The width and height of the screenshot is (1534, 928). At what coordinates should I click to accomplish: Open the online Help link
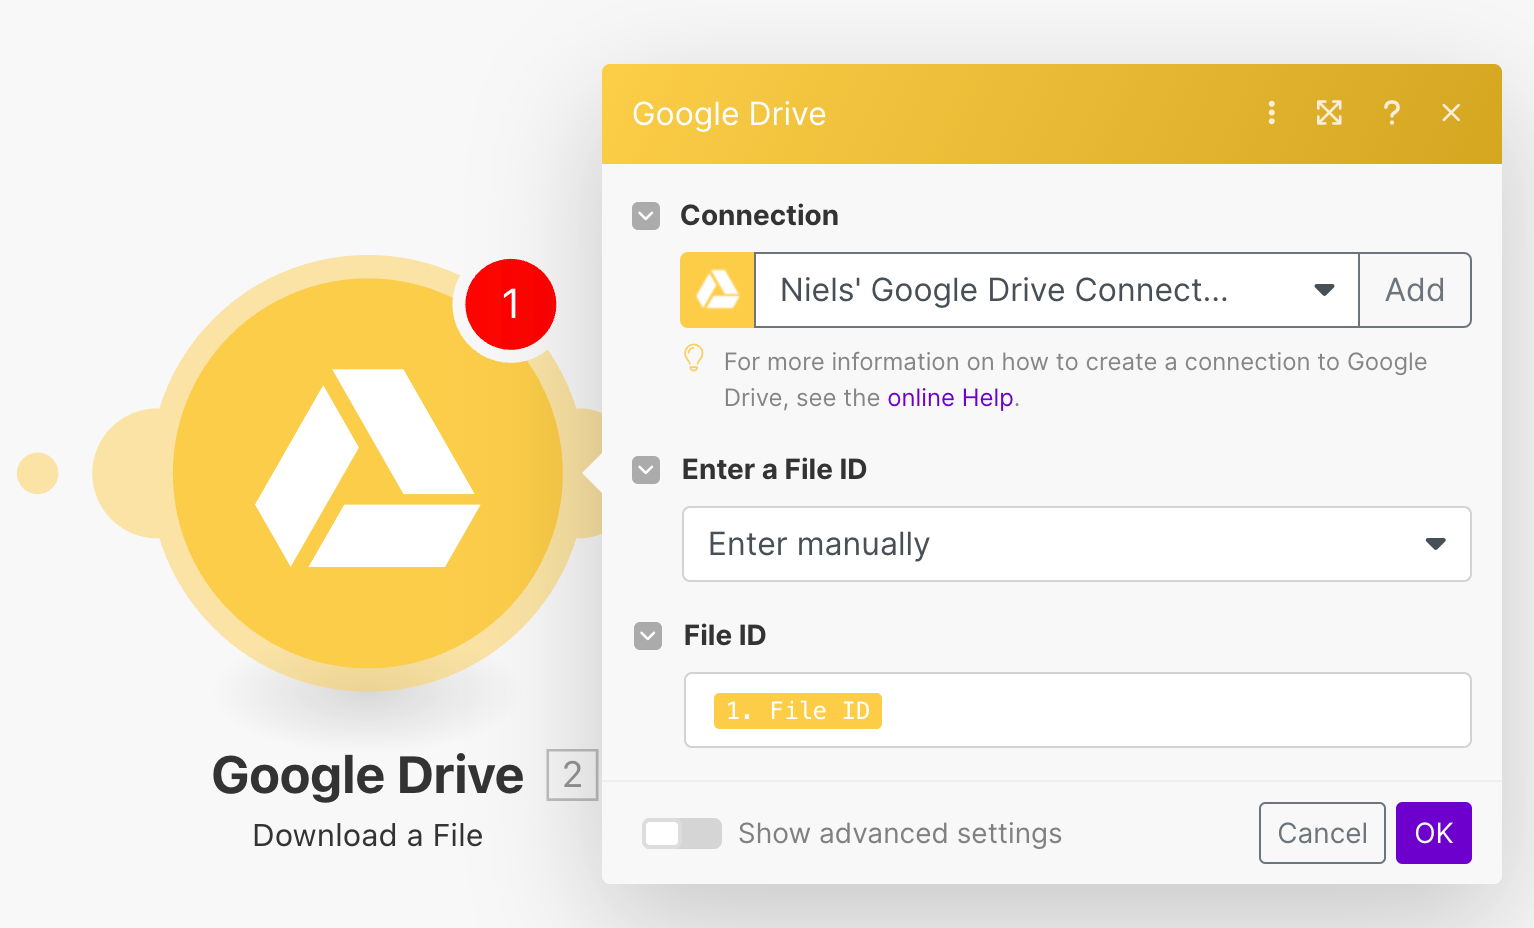[x=950, y=398]
